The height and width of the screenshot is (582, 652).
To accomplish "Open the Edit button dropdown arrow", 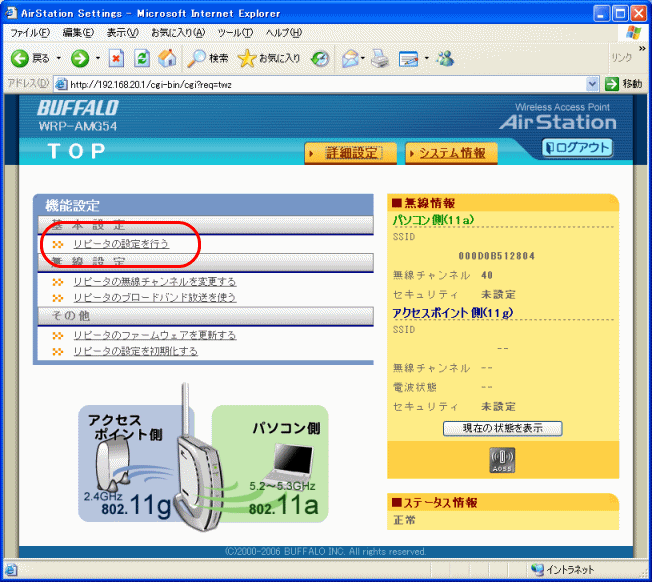I will coord(427,58).
